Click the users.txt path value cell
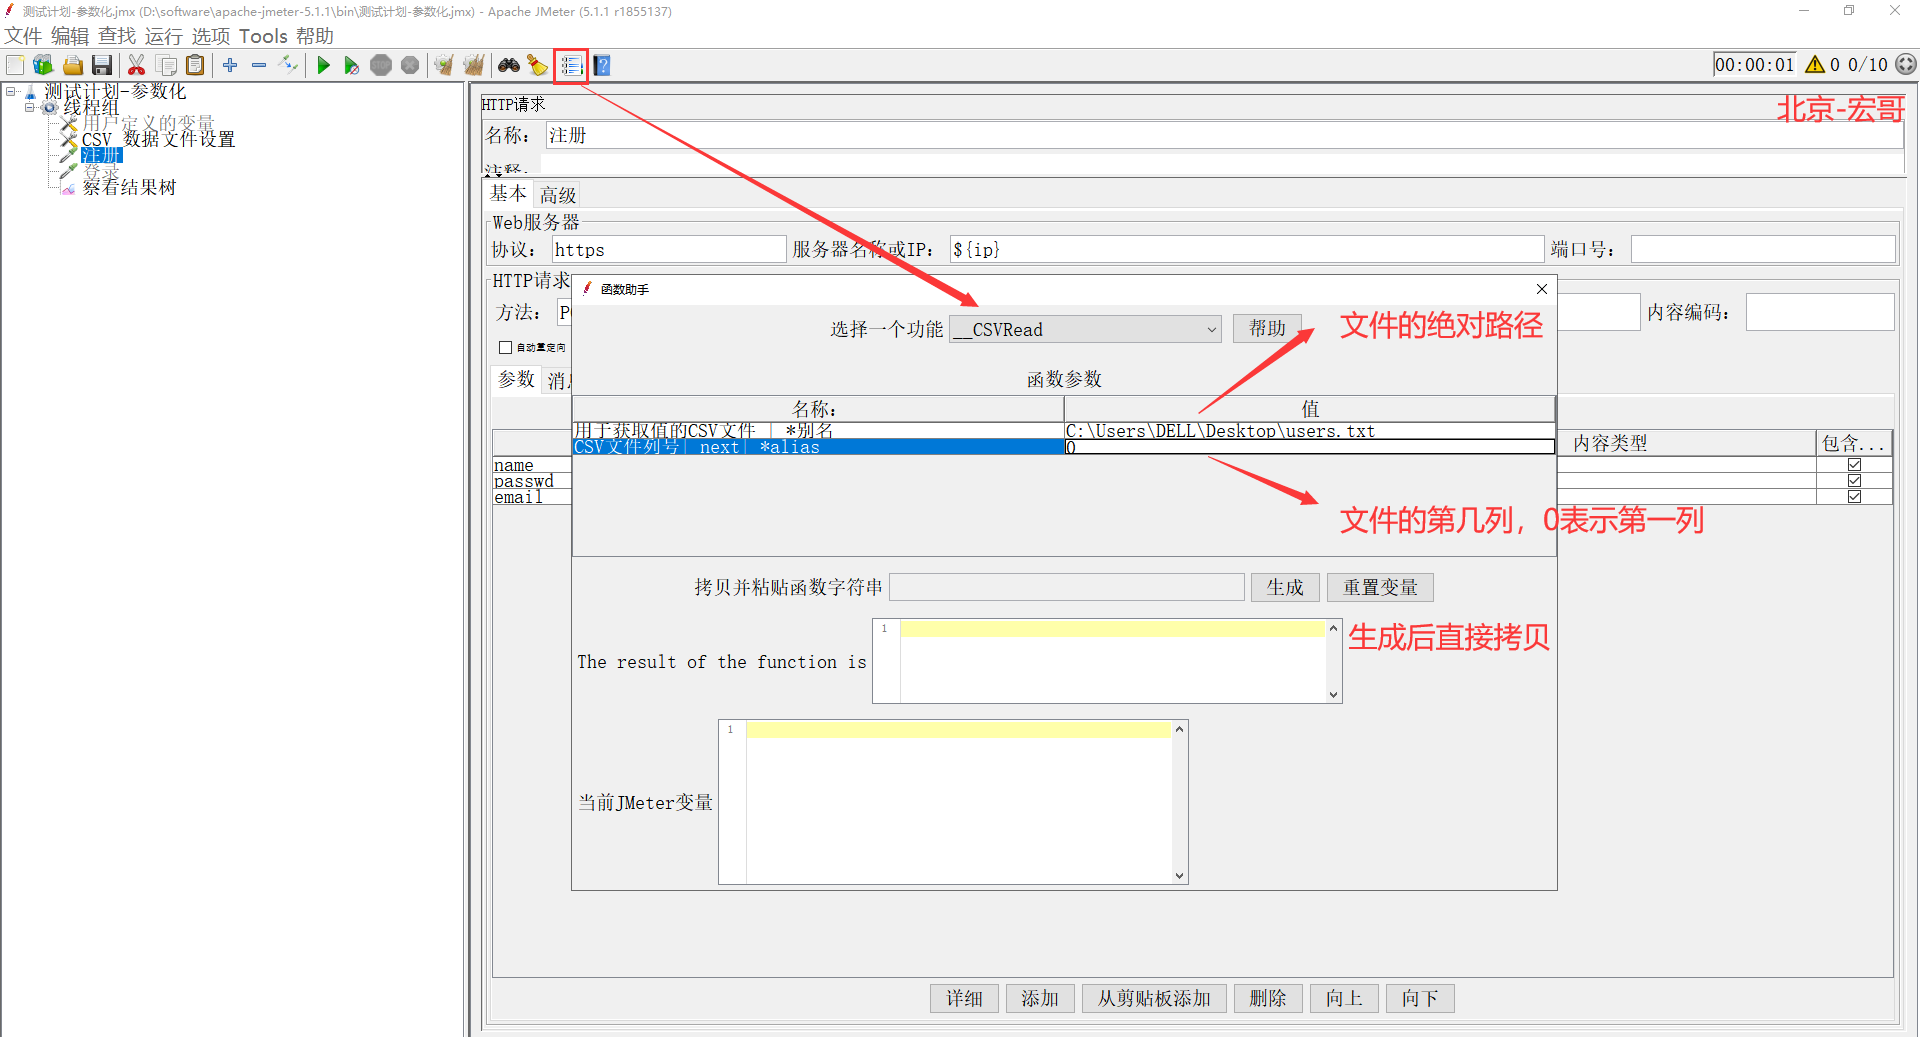The width and height of the screenshot is (1920, 1037). (1309, 431)
